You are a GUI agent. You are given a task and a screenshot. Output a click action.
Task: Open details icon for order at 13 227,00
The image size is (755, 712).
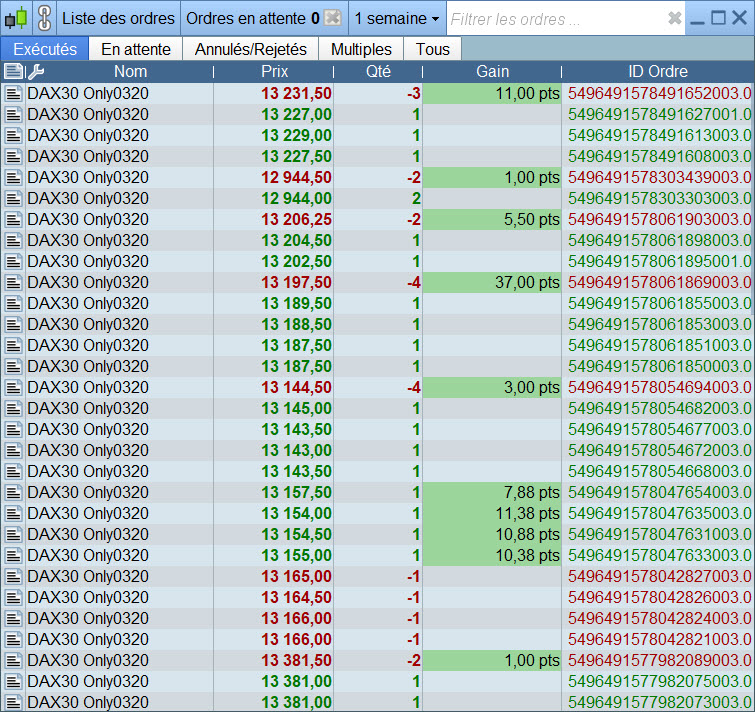coord(13,114)
